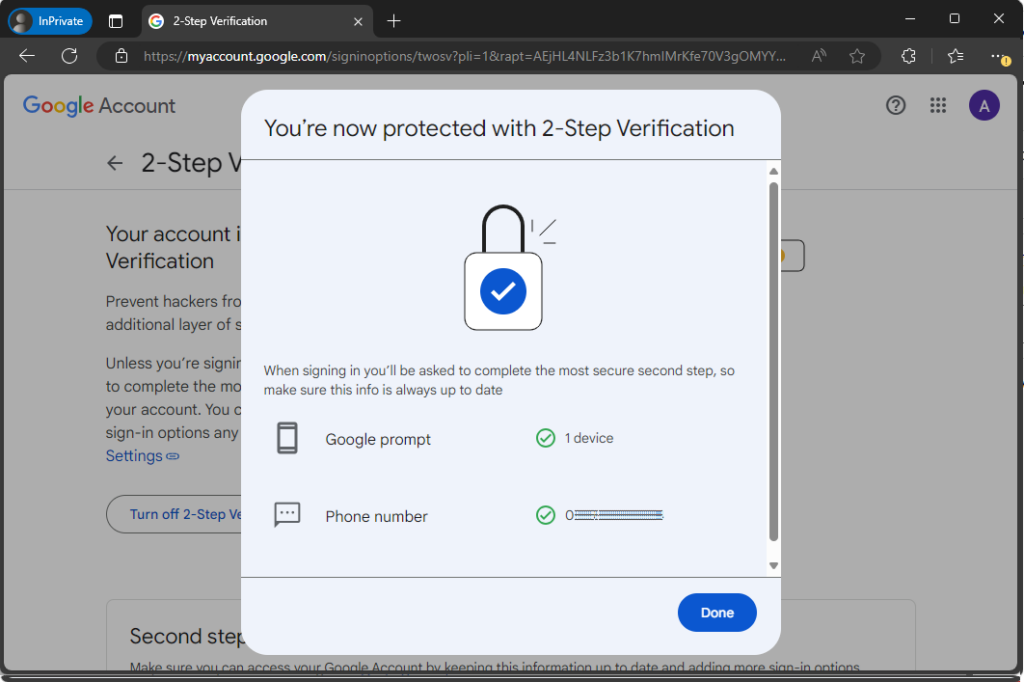
Task: Refresh the page with reload icon
Action: pyautogui.click(x=69, y=56)
